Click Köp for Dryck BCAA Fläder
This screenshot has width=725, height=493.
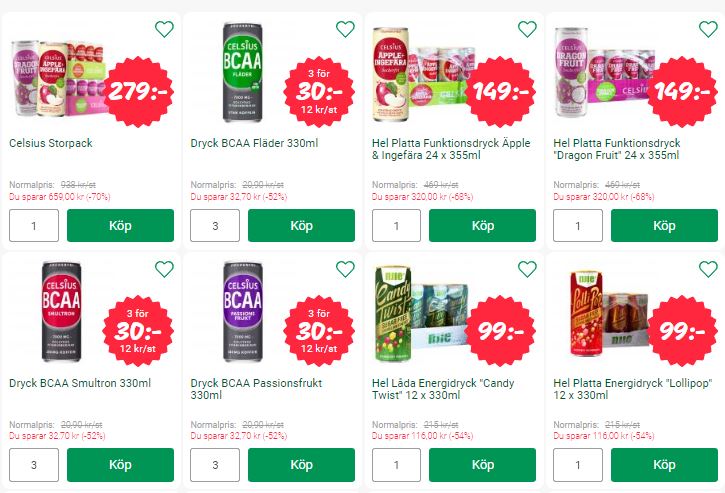(x=301, y=225)
